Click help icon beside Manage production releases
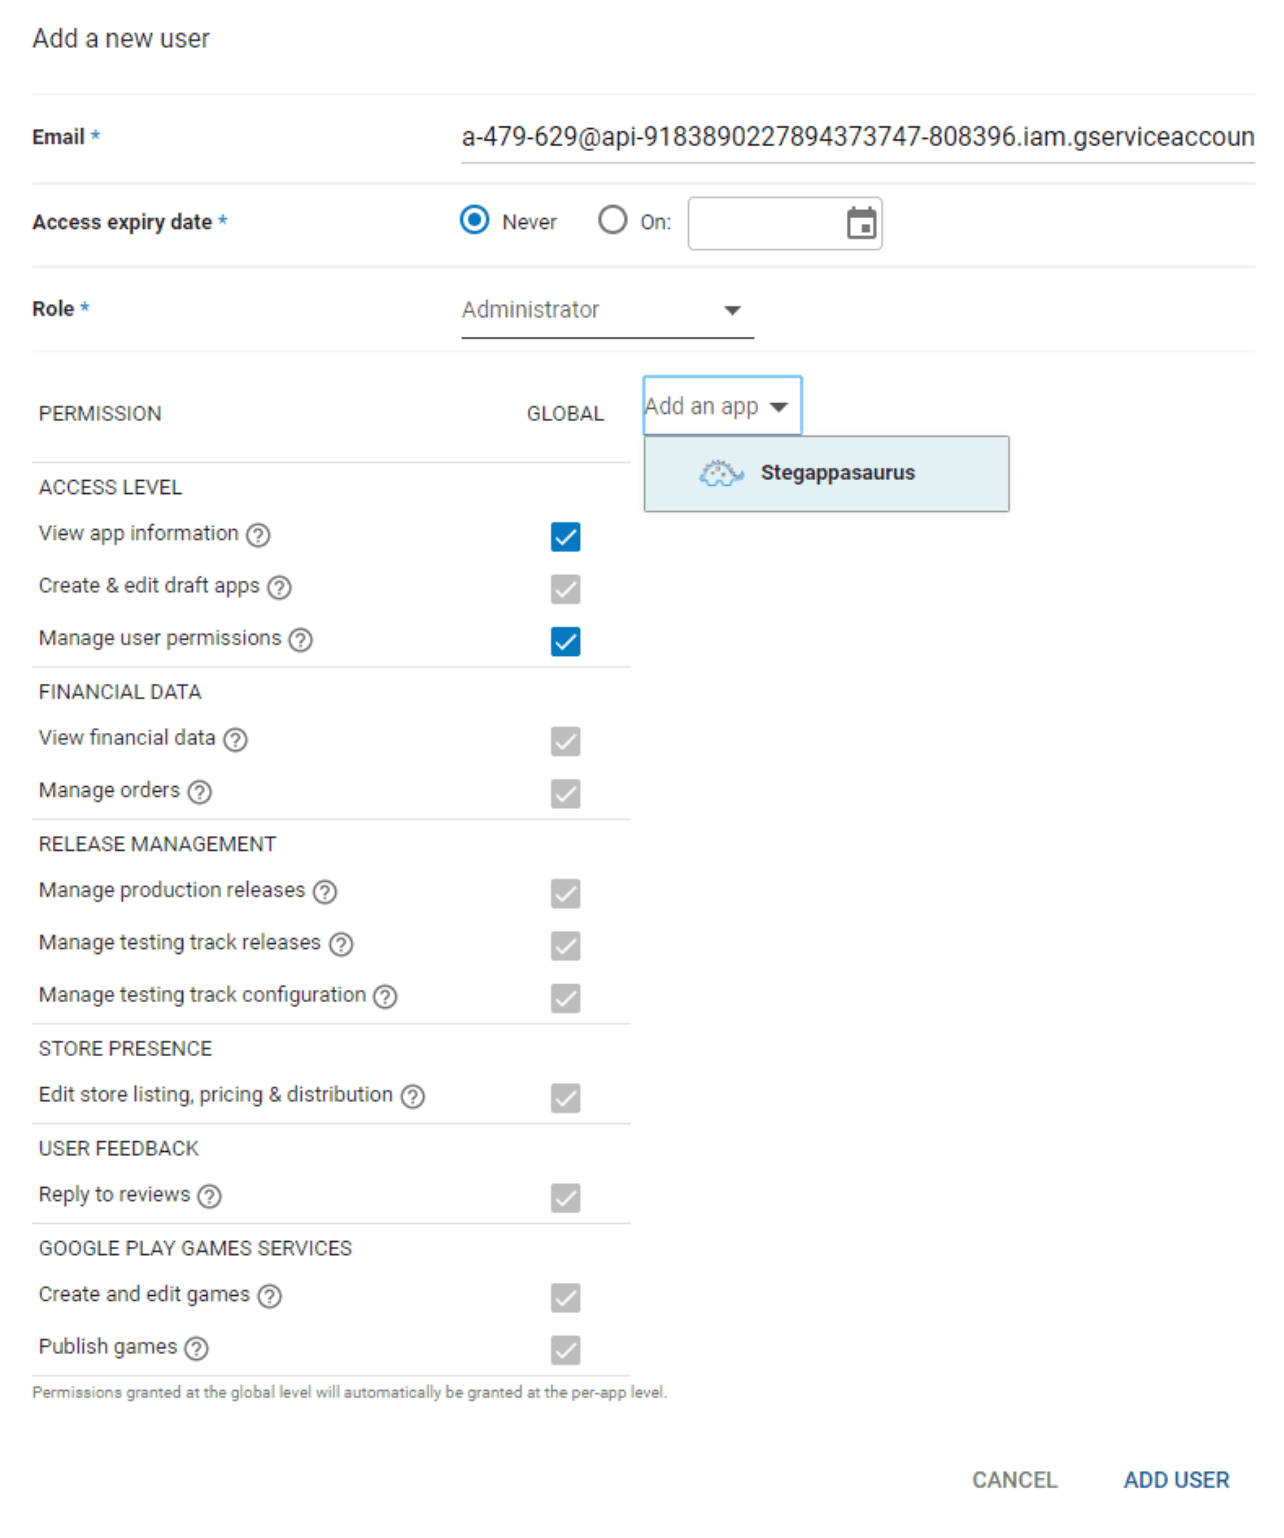 [325, 891]
